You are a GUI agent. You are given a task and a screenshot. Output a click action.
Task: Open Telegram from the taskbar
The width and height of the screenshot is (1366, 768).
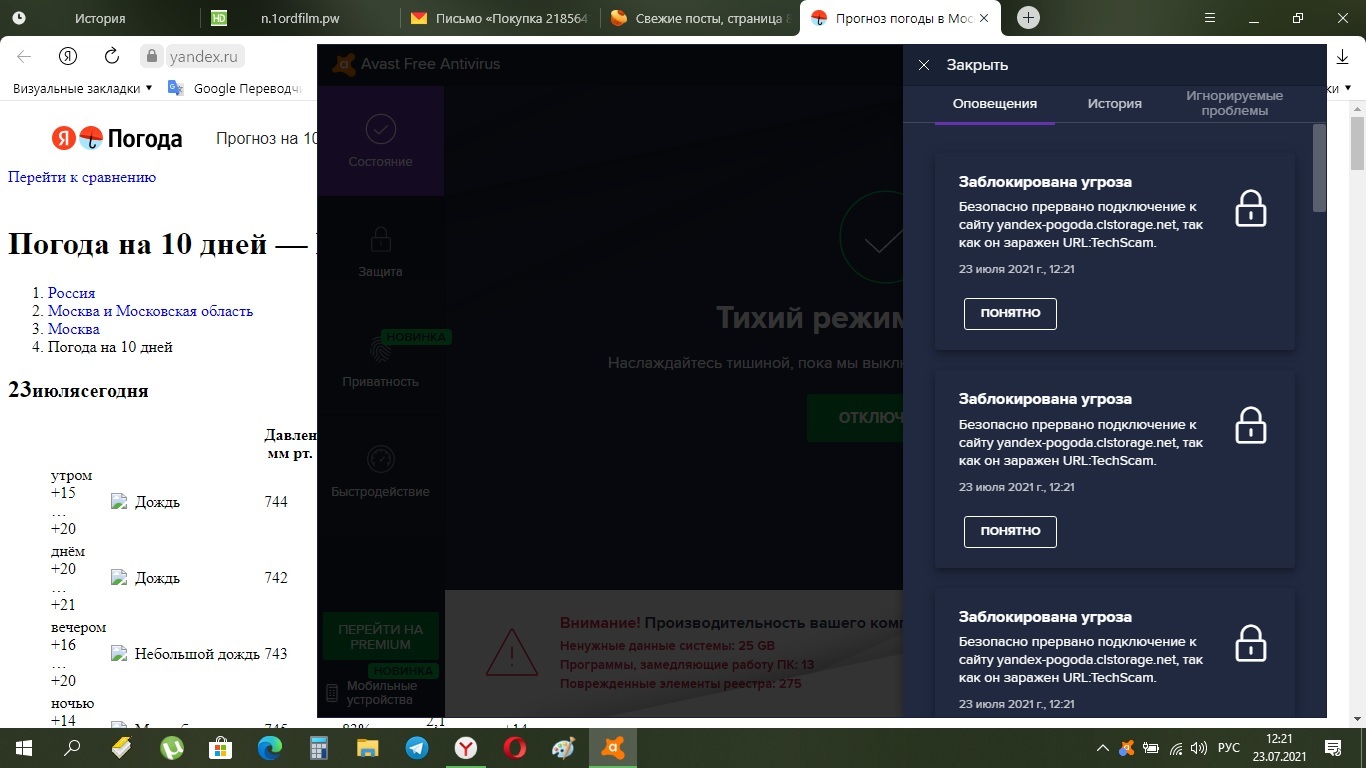pyautogui.click(x=417, y=748)
